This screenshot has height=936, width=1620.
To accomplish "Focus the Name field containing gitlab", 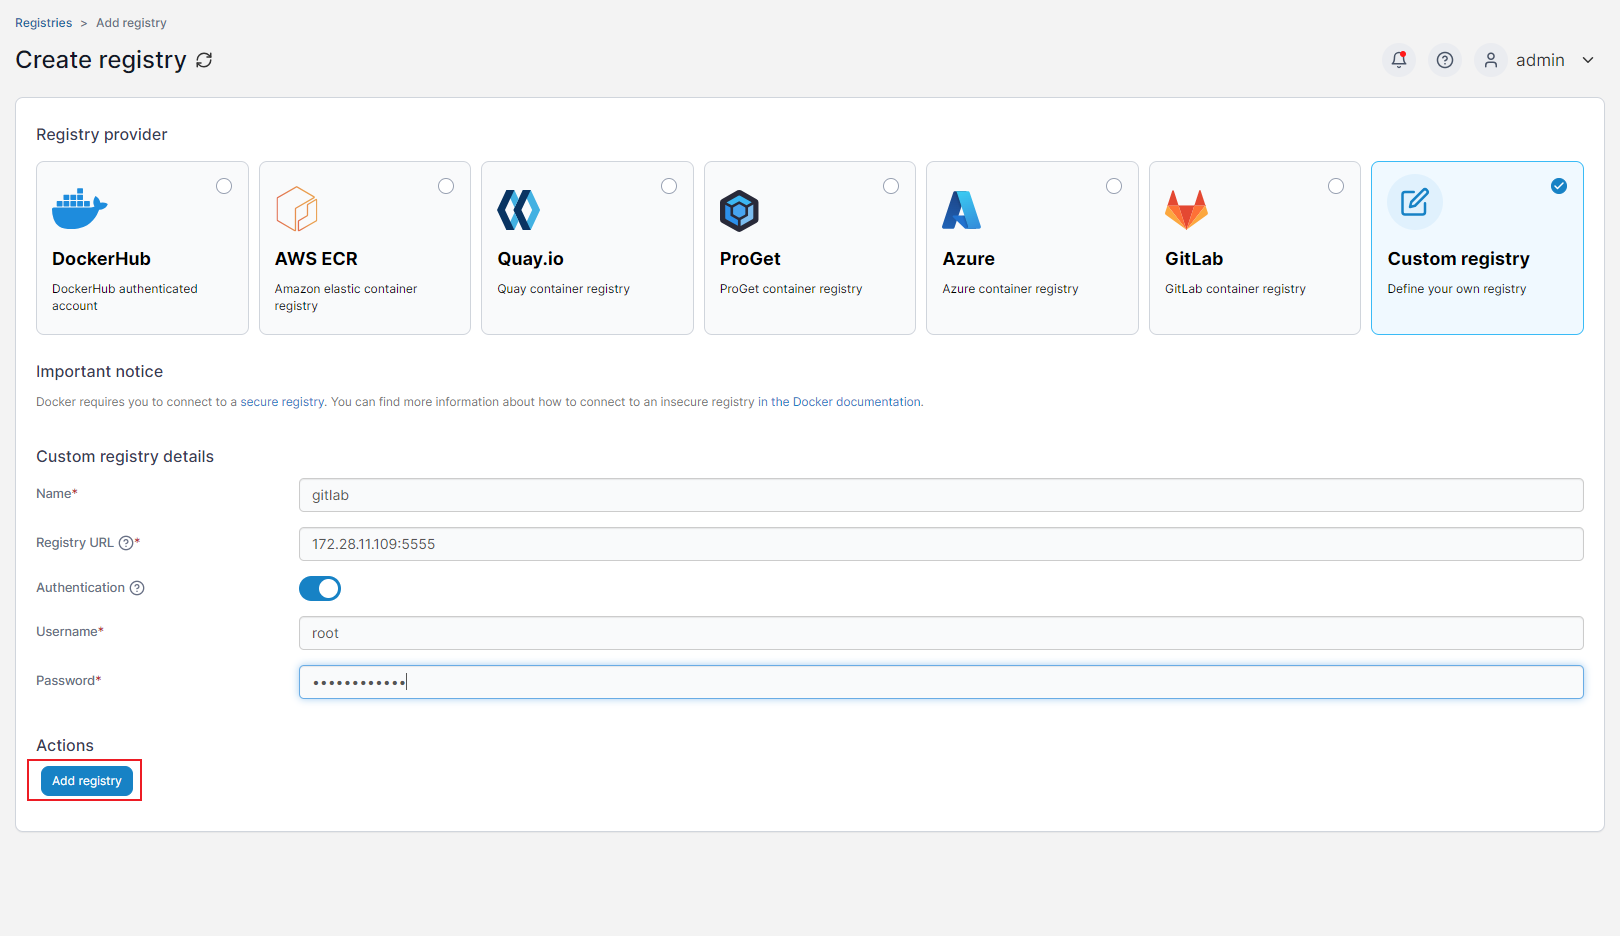I will tap(941, 495).
